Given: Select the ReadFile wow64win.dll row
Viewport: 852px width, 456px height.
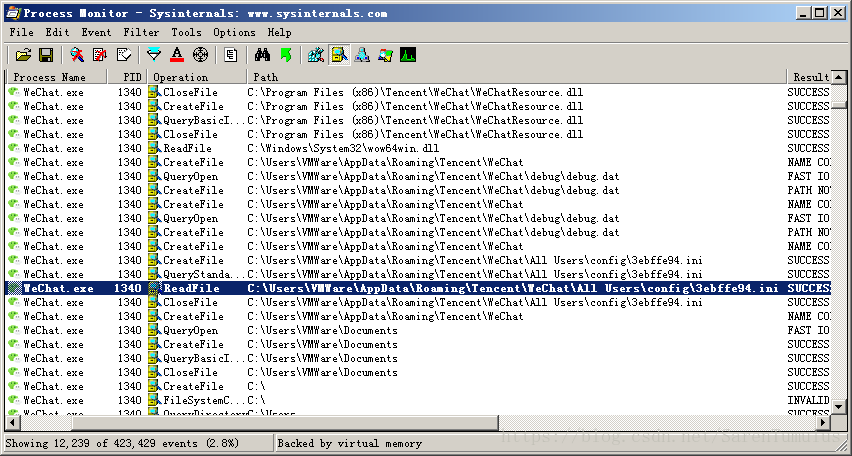Looking at the screenshot, I should [x=418, y=148].
